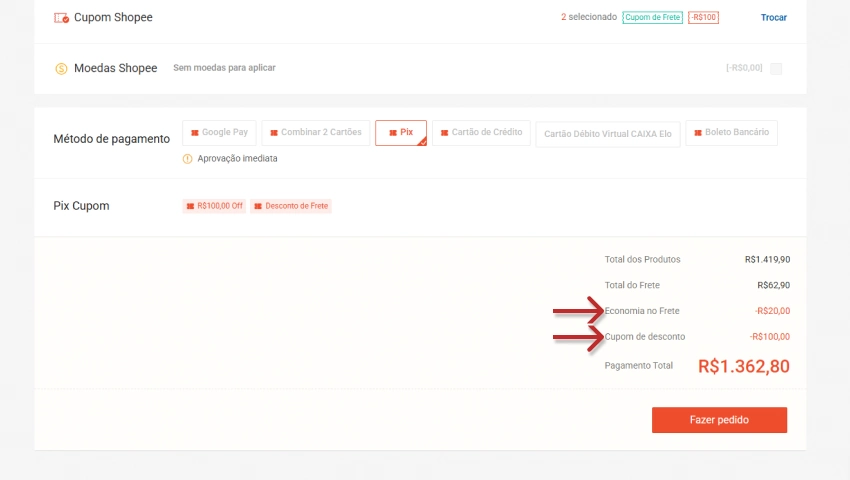Screen dimensions: 850x480
Task: Choose Combinar 2 Cartões payment option
Action: pos(315,133)
